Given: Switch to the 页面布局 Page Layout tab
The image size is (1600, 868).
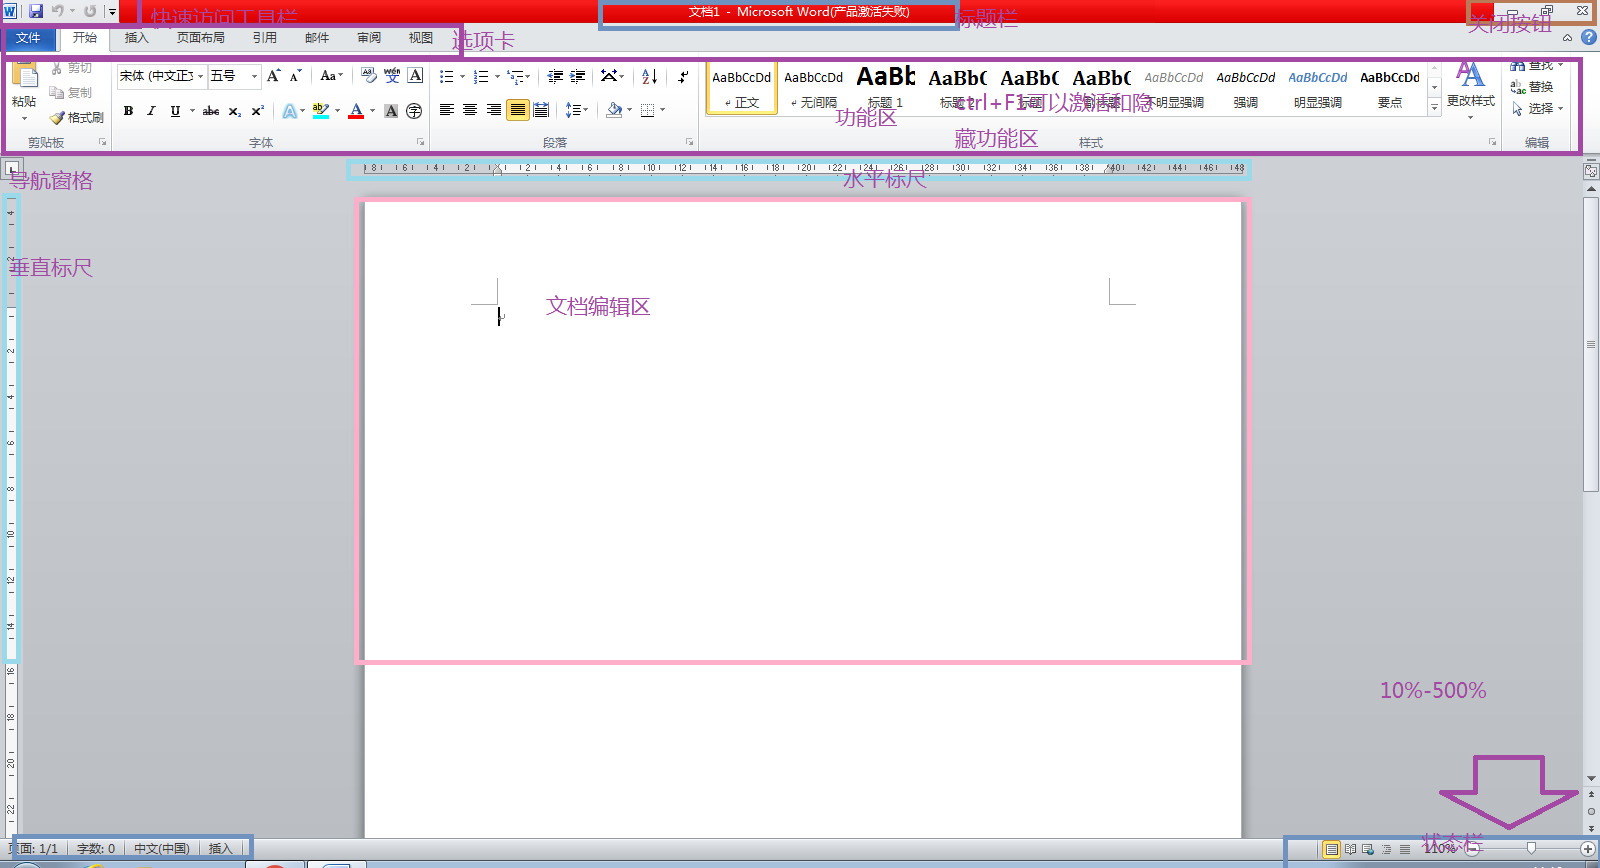Looking at the screenshot, I should (x=201, y=38).
